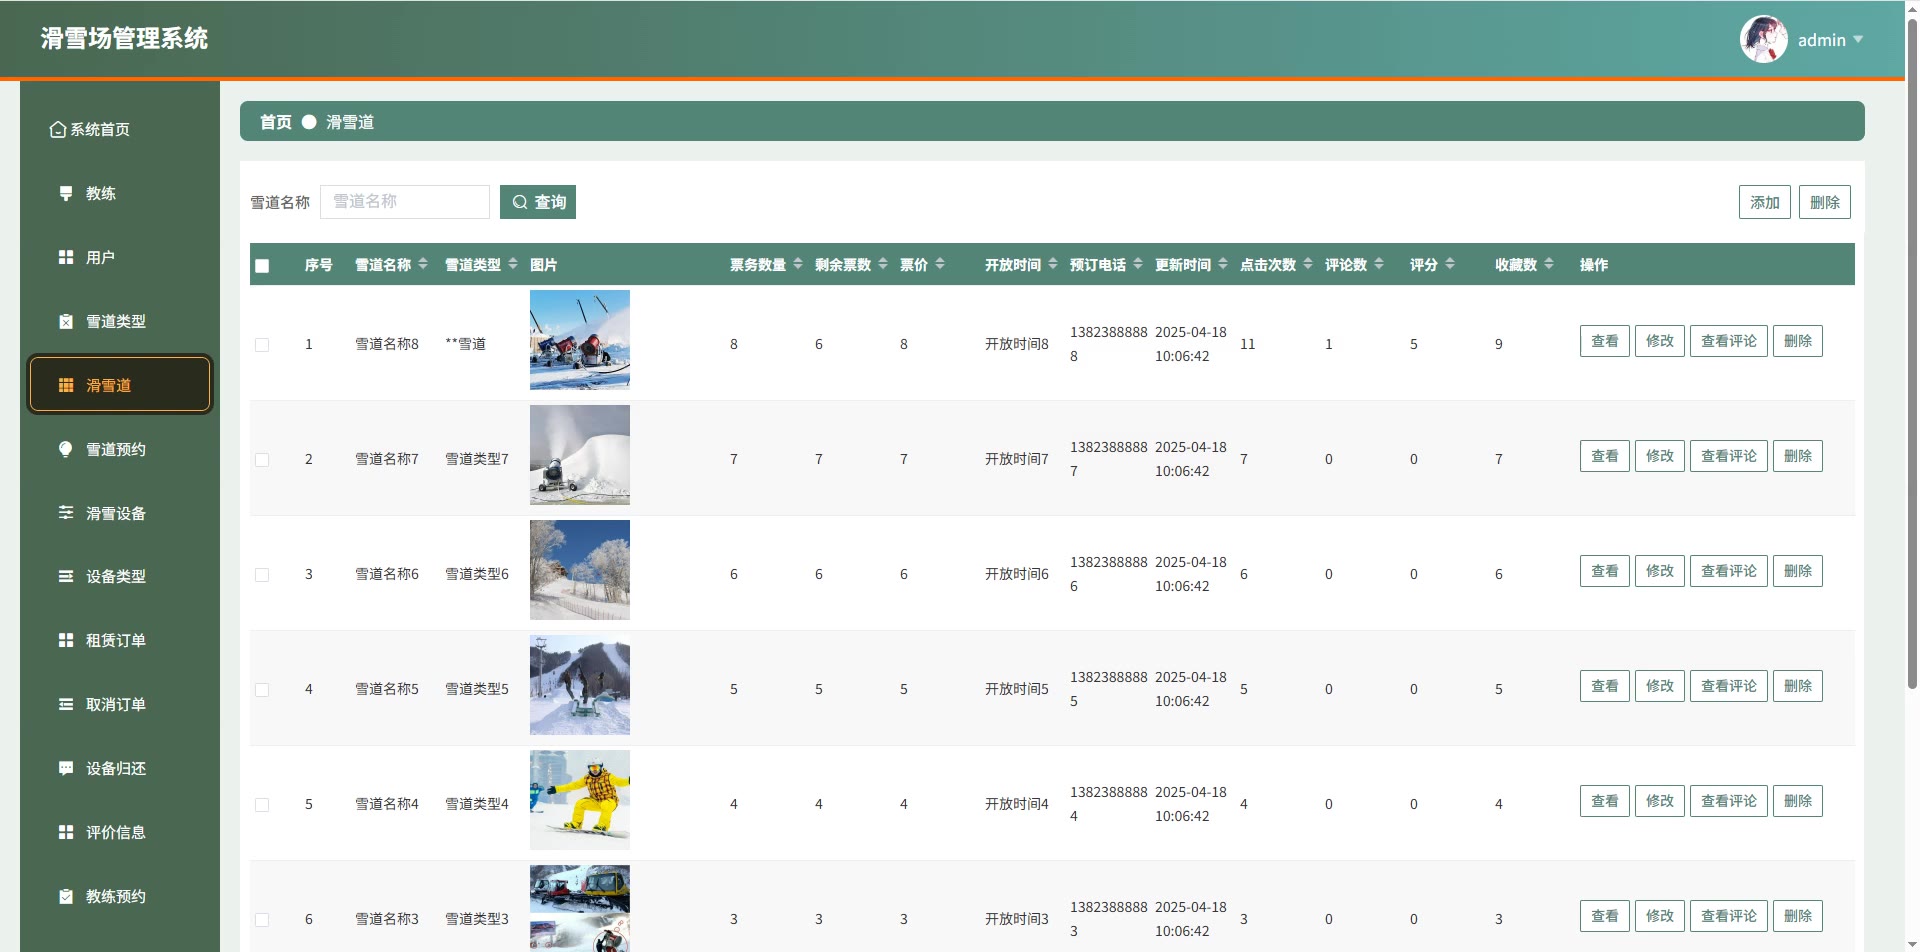1920x952 pixels.
Task: Check the checkbox for row 雪道名称8
Action: click(x=262, y=345)
